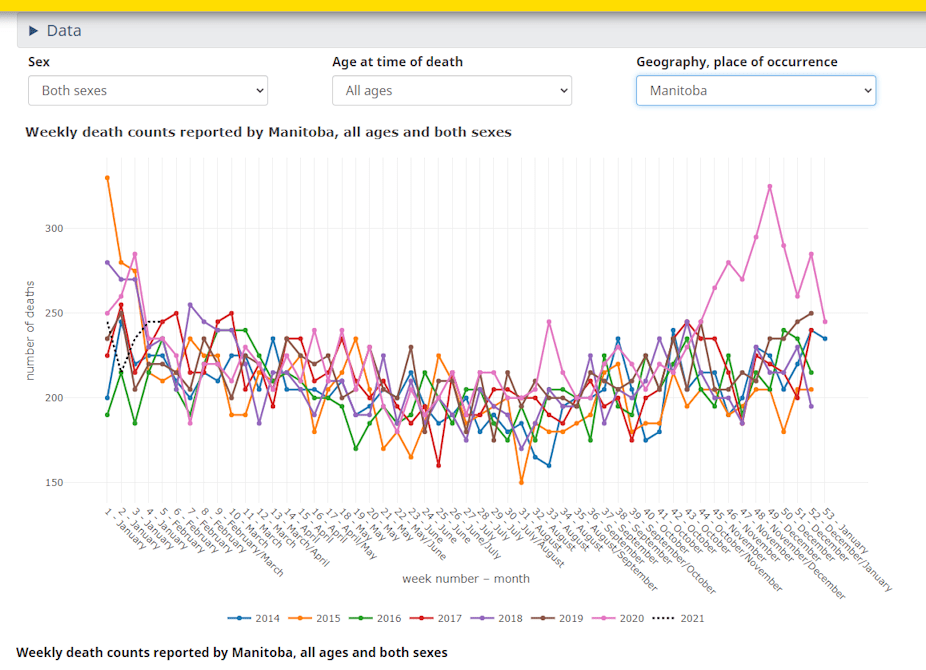
Task: Click the 2020 highest peak data point
Action: pos(770,186)
